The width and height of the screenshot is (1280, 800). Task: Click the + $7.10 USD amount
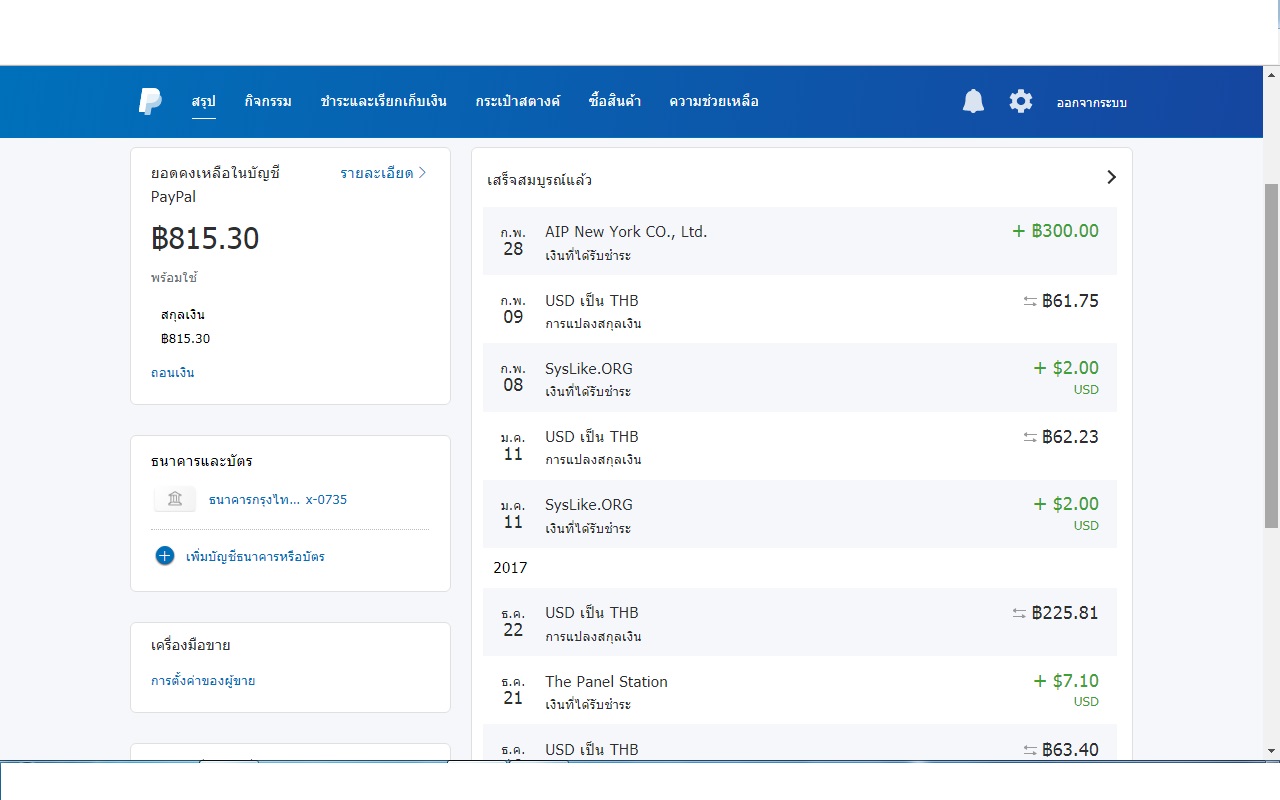[1066, 689]
